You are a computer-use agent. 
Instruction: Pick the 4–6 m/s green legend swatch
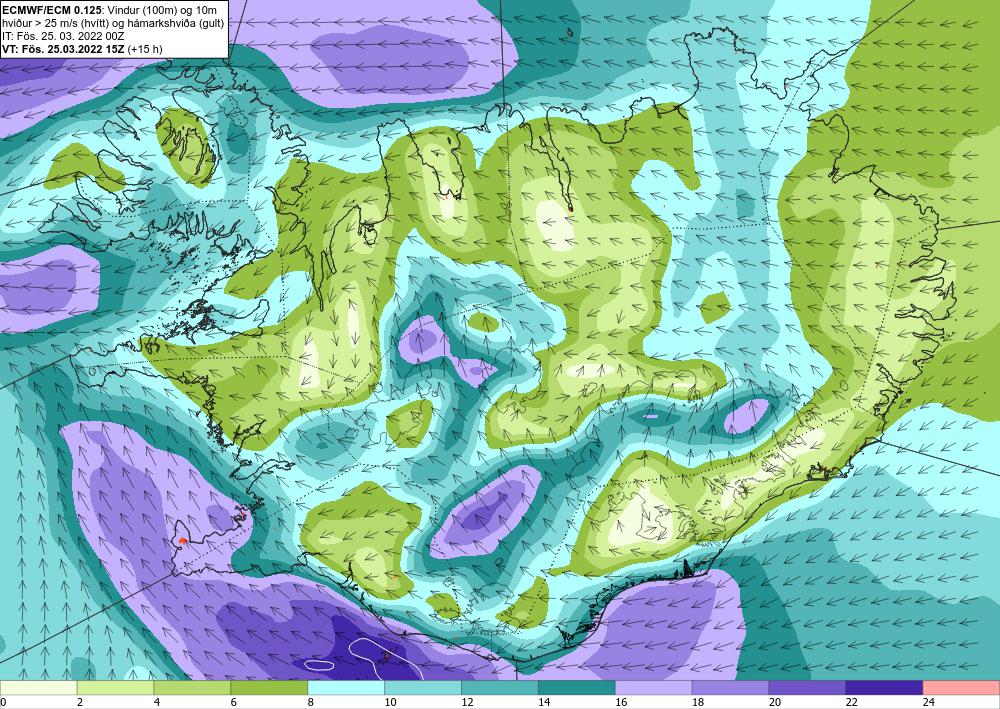tap(192, 688)
